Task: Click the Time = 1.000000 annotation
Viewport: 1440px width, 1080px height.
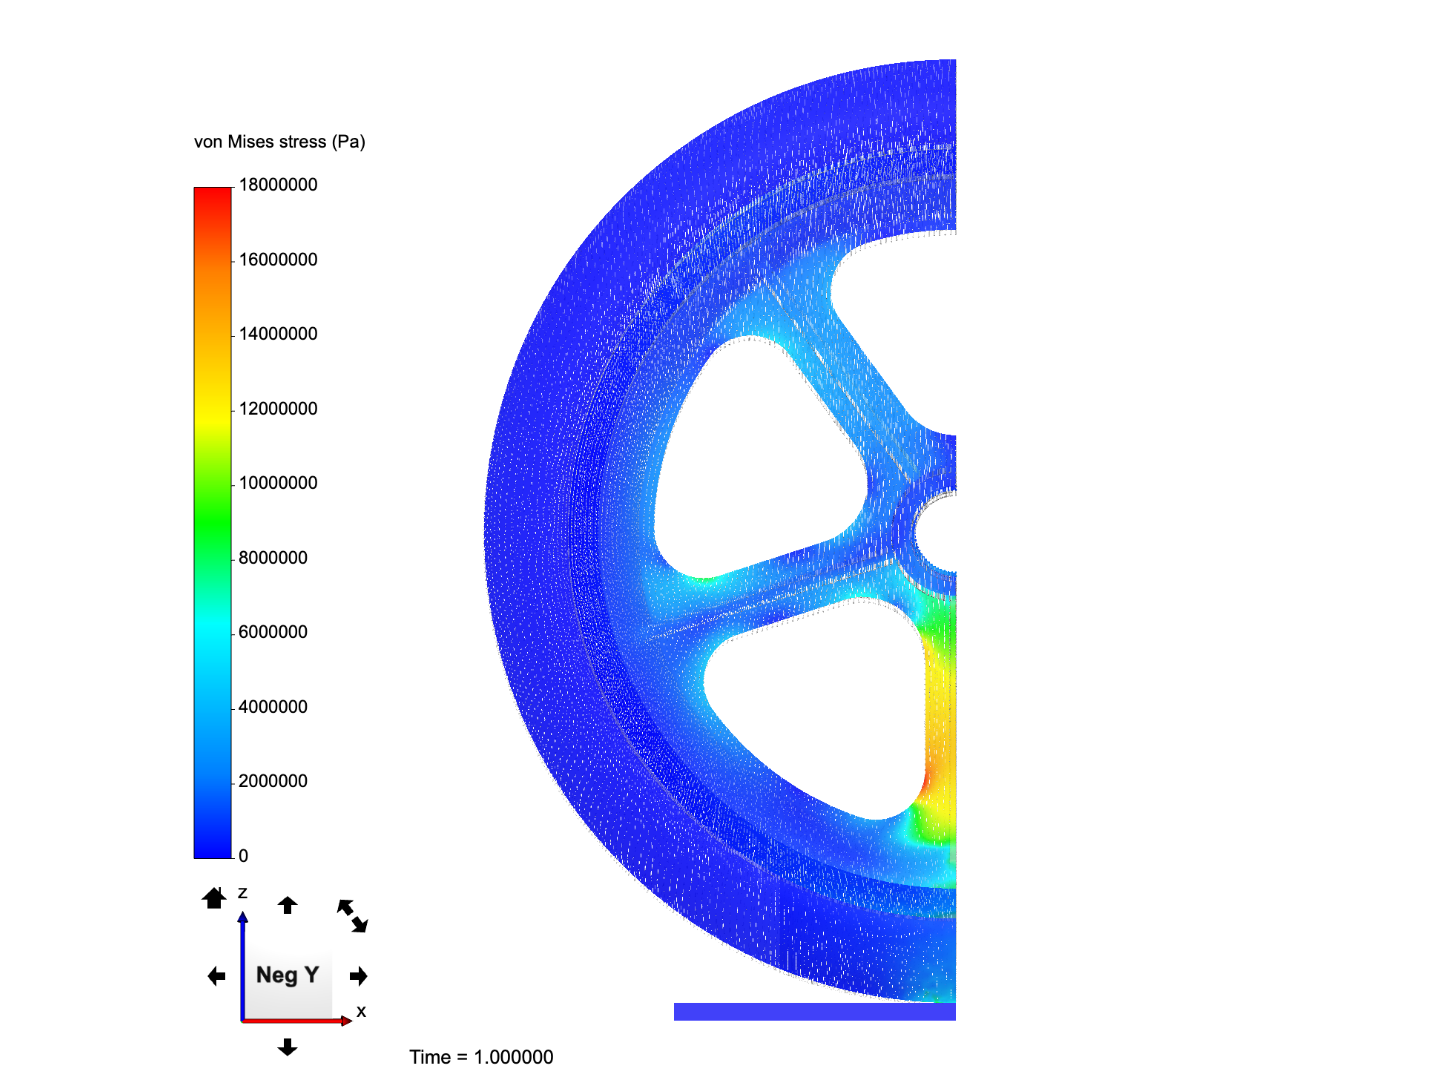Action: tap(482, 1056)
